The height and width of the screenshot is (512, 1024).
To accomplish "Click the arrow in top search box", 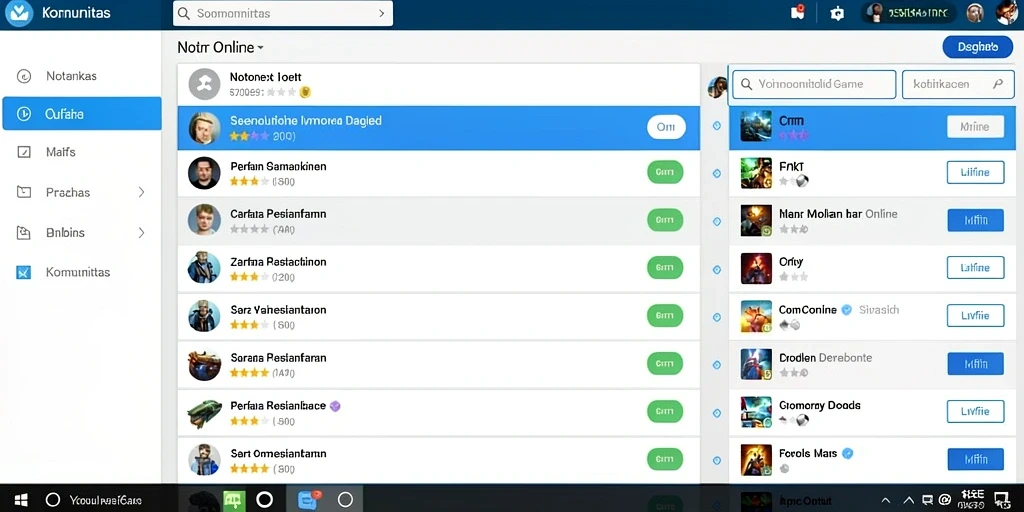I will [382, 13].
